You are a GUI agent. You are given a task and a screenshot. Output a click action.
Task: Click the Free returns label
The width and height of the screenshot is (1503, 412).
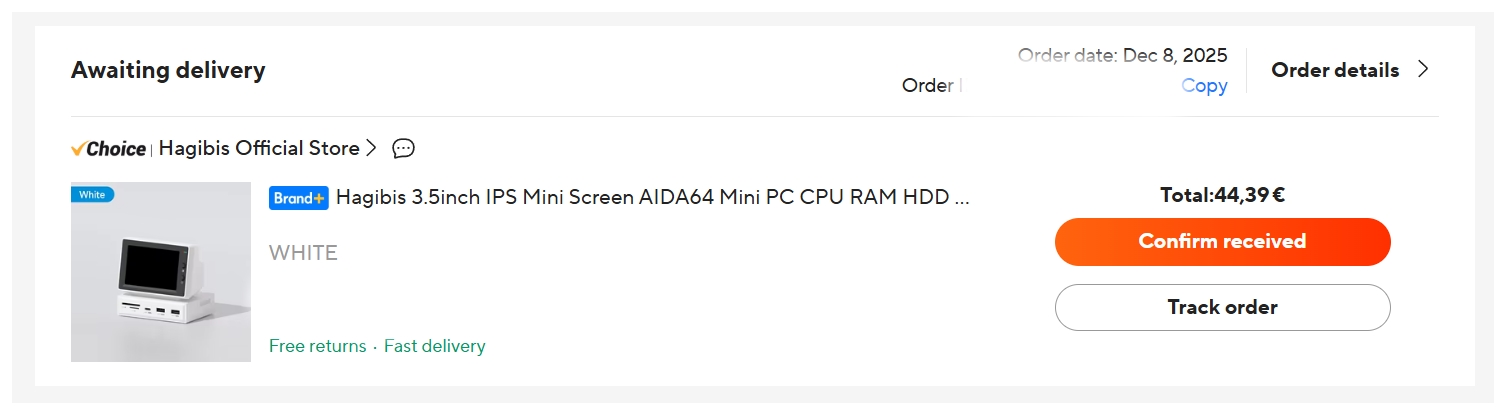click(x=317, y=346)
